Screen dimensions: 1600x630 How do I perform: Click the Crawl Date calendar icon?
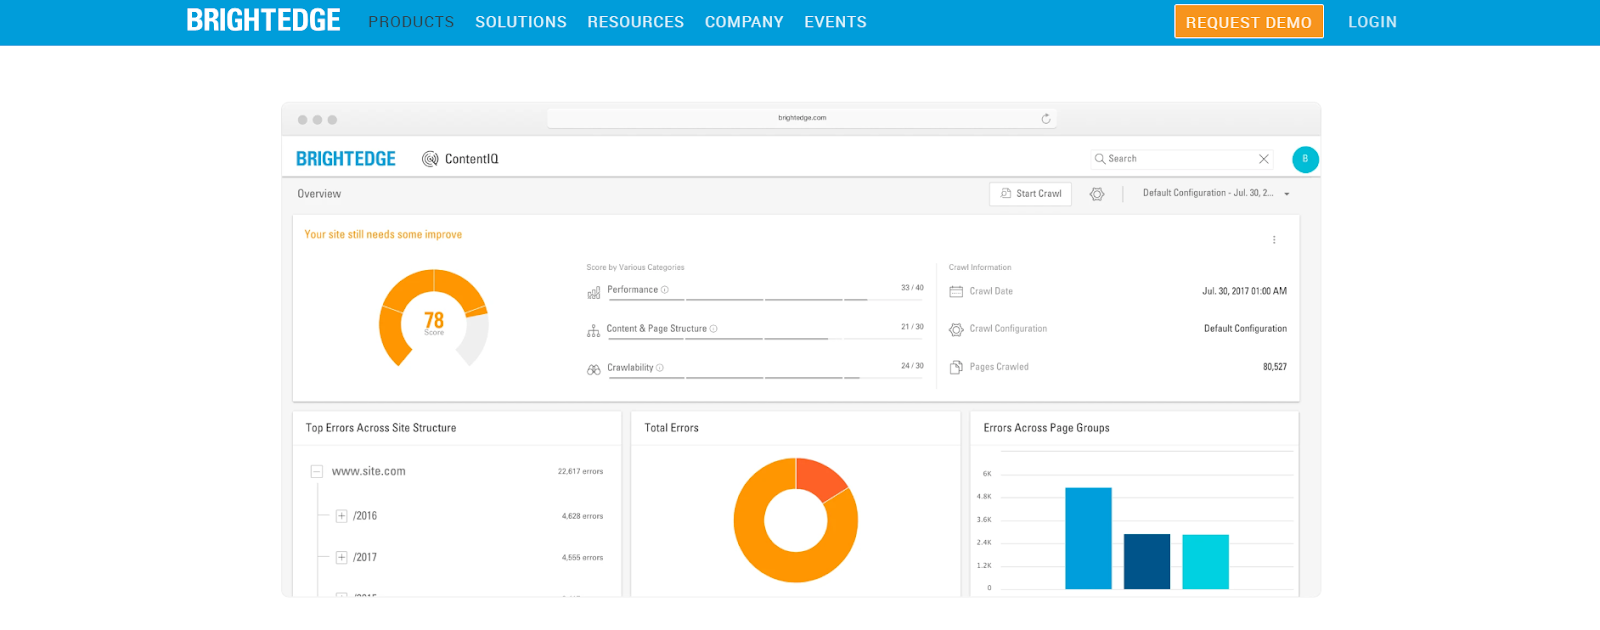(x=956, y=291)
